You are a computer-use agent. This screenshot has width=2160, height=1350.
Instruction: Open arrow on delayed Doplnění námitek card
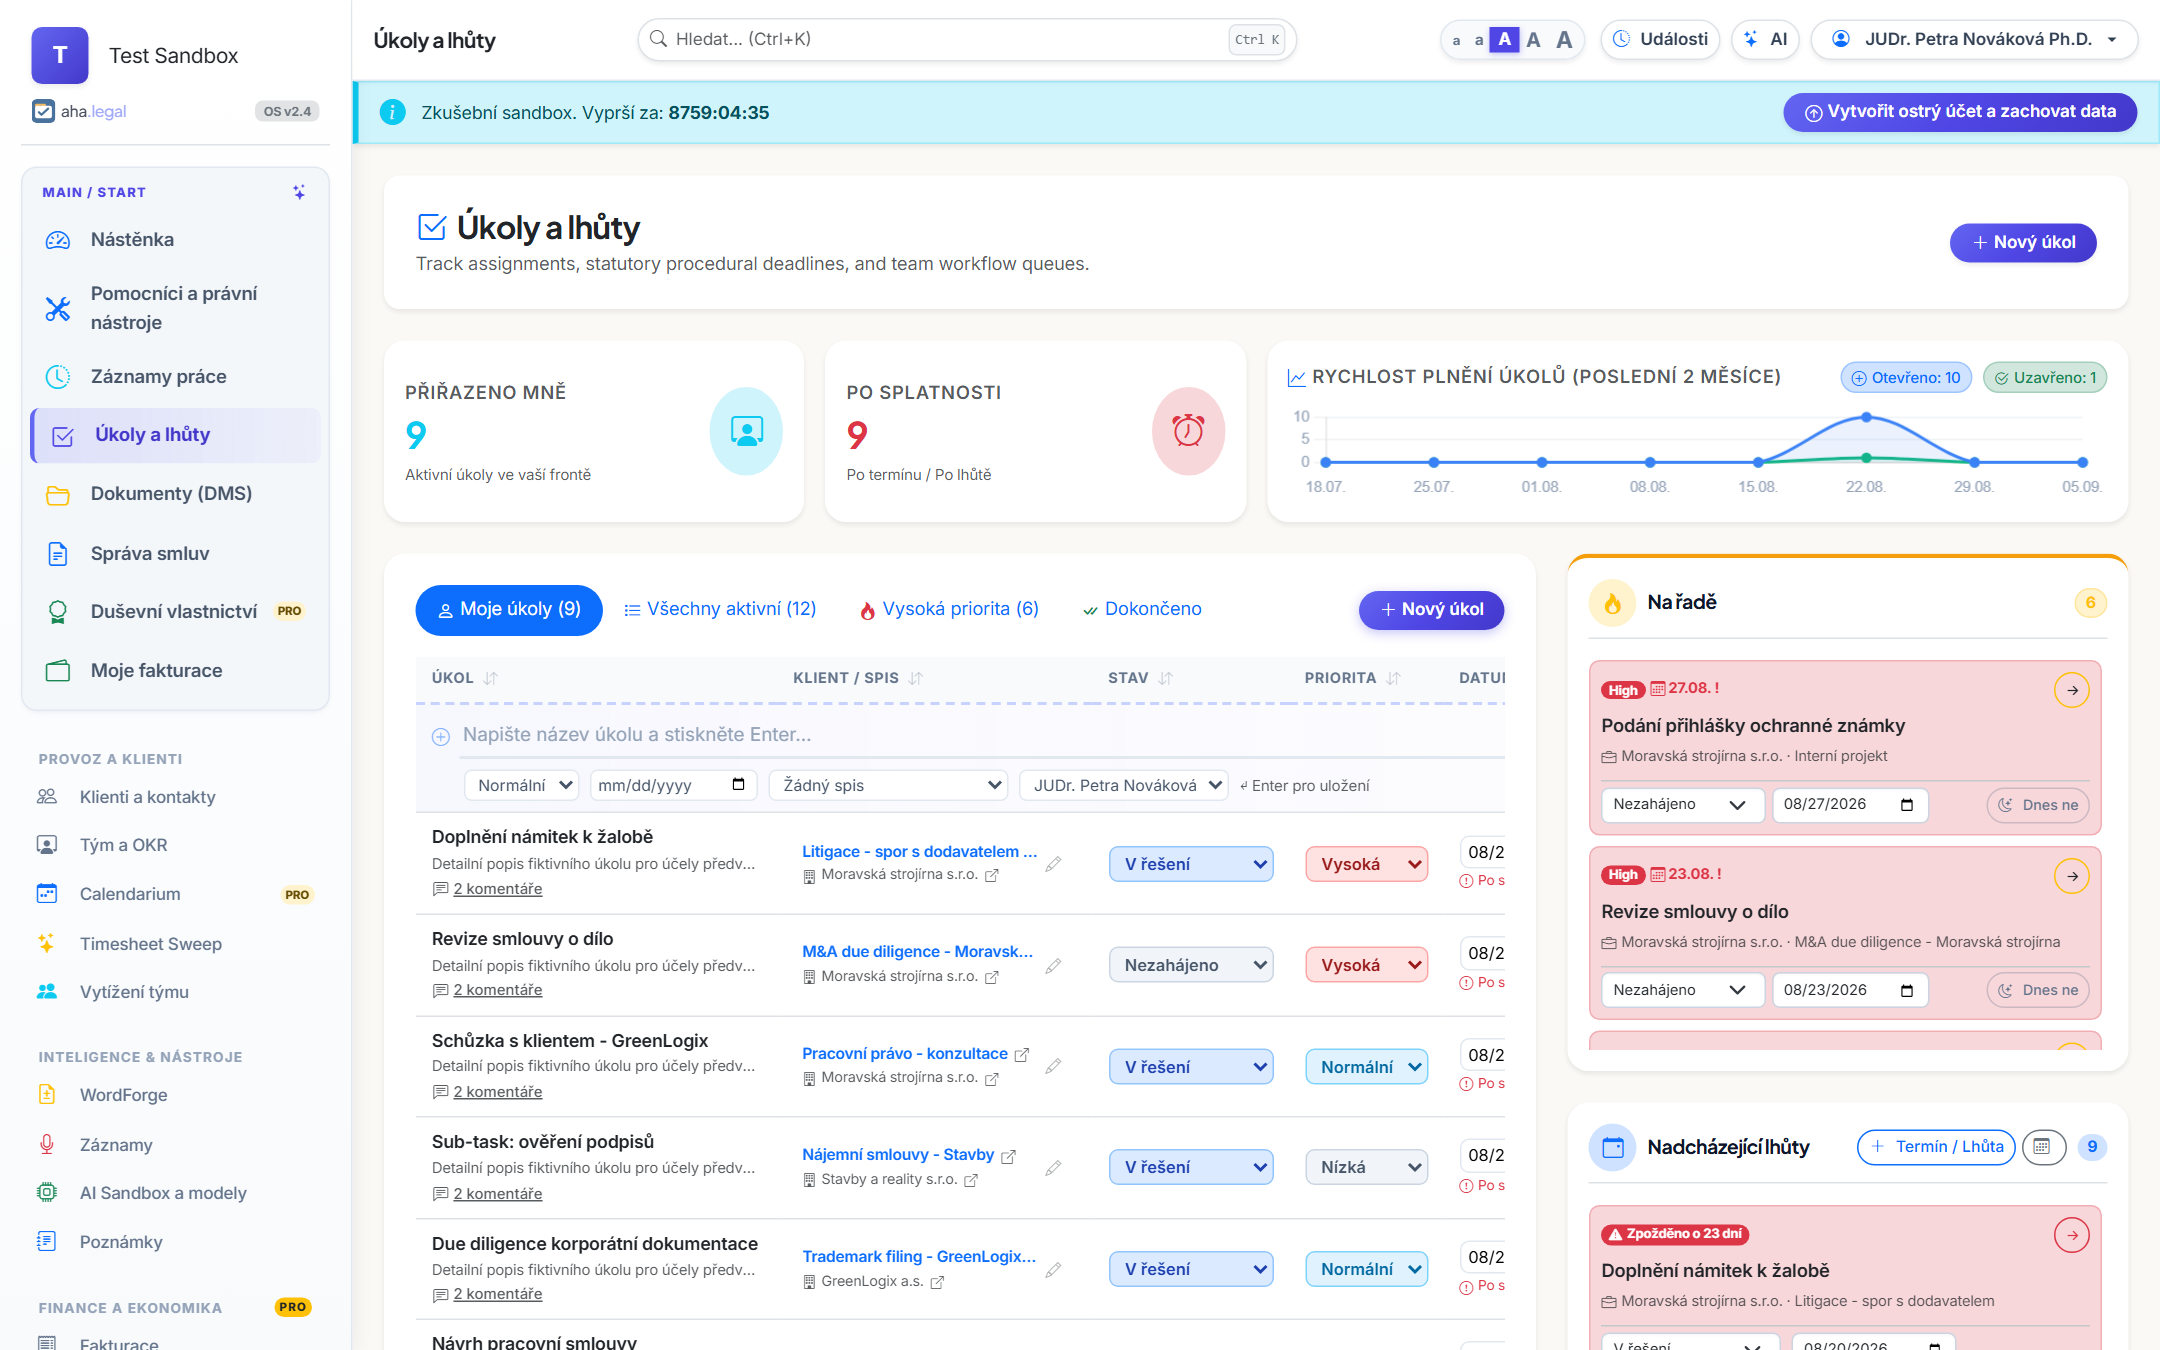(2072, 1235)
